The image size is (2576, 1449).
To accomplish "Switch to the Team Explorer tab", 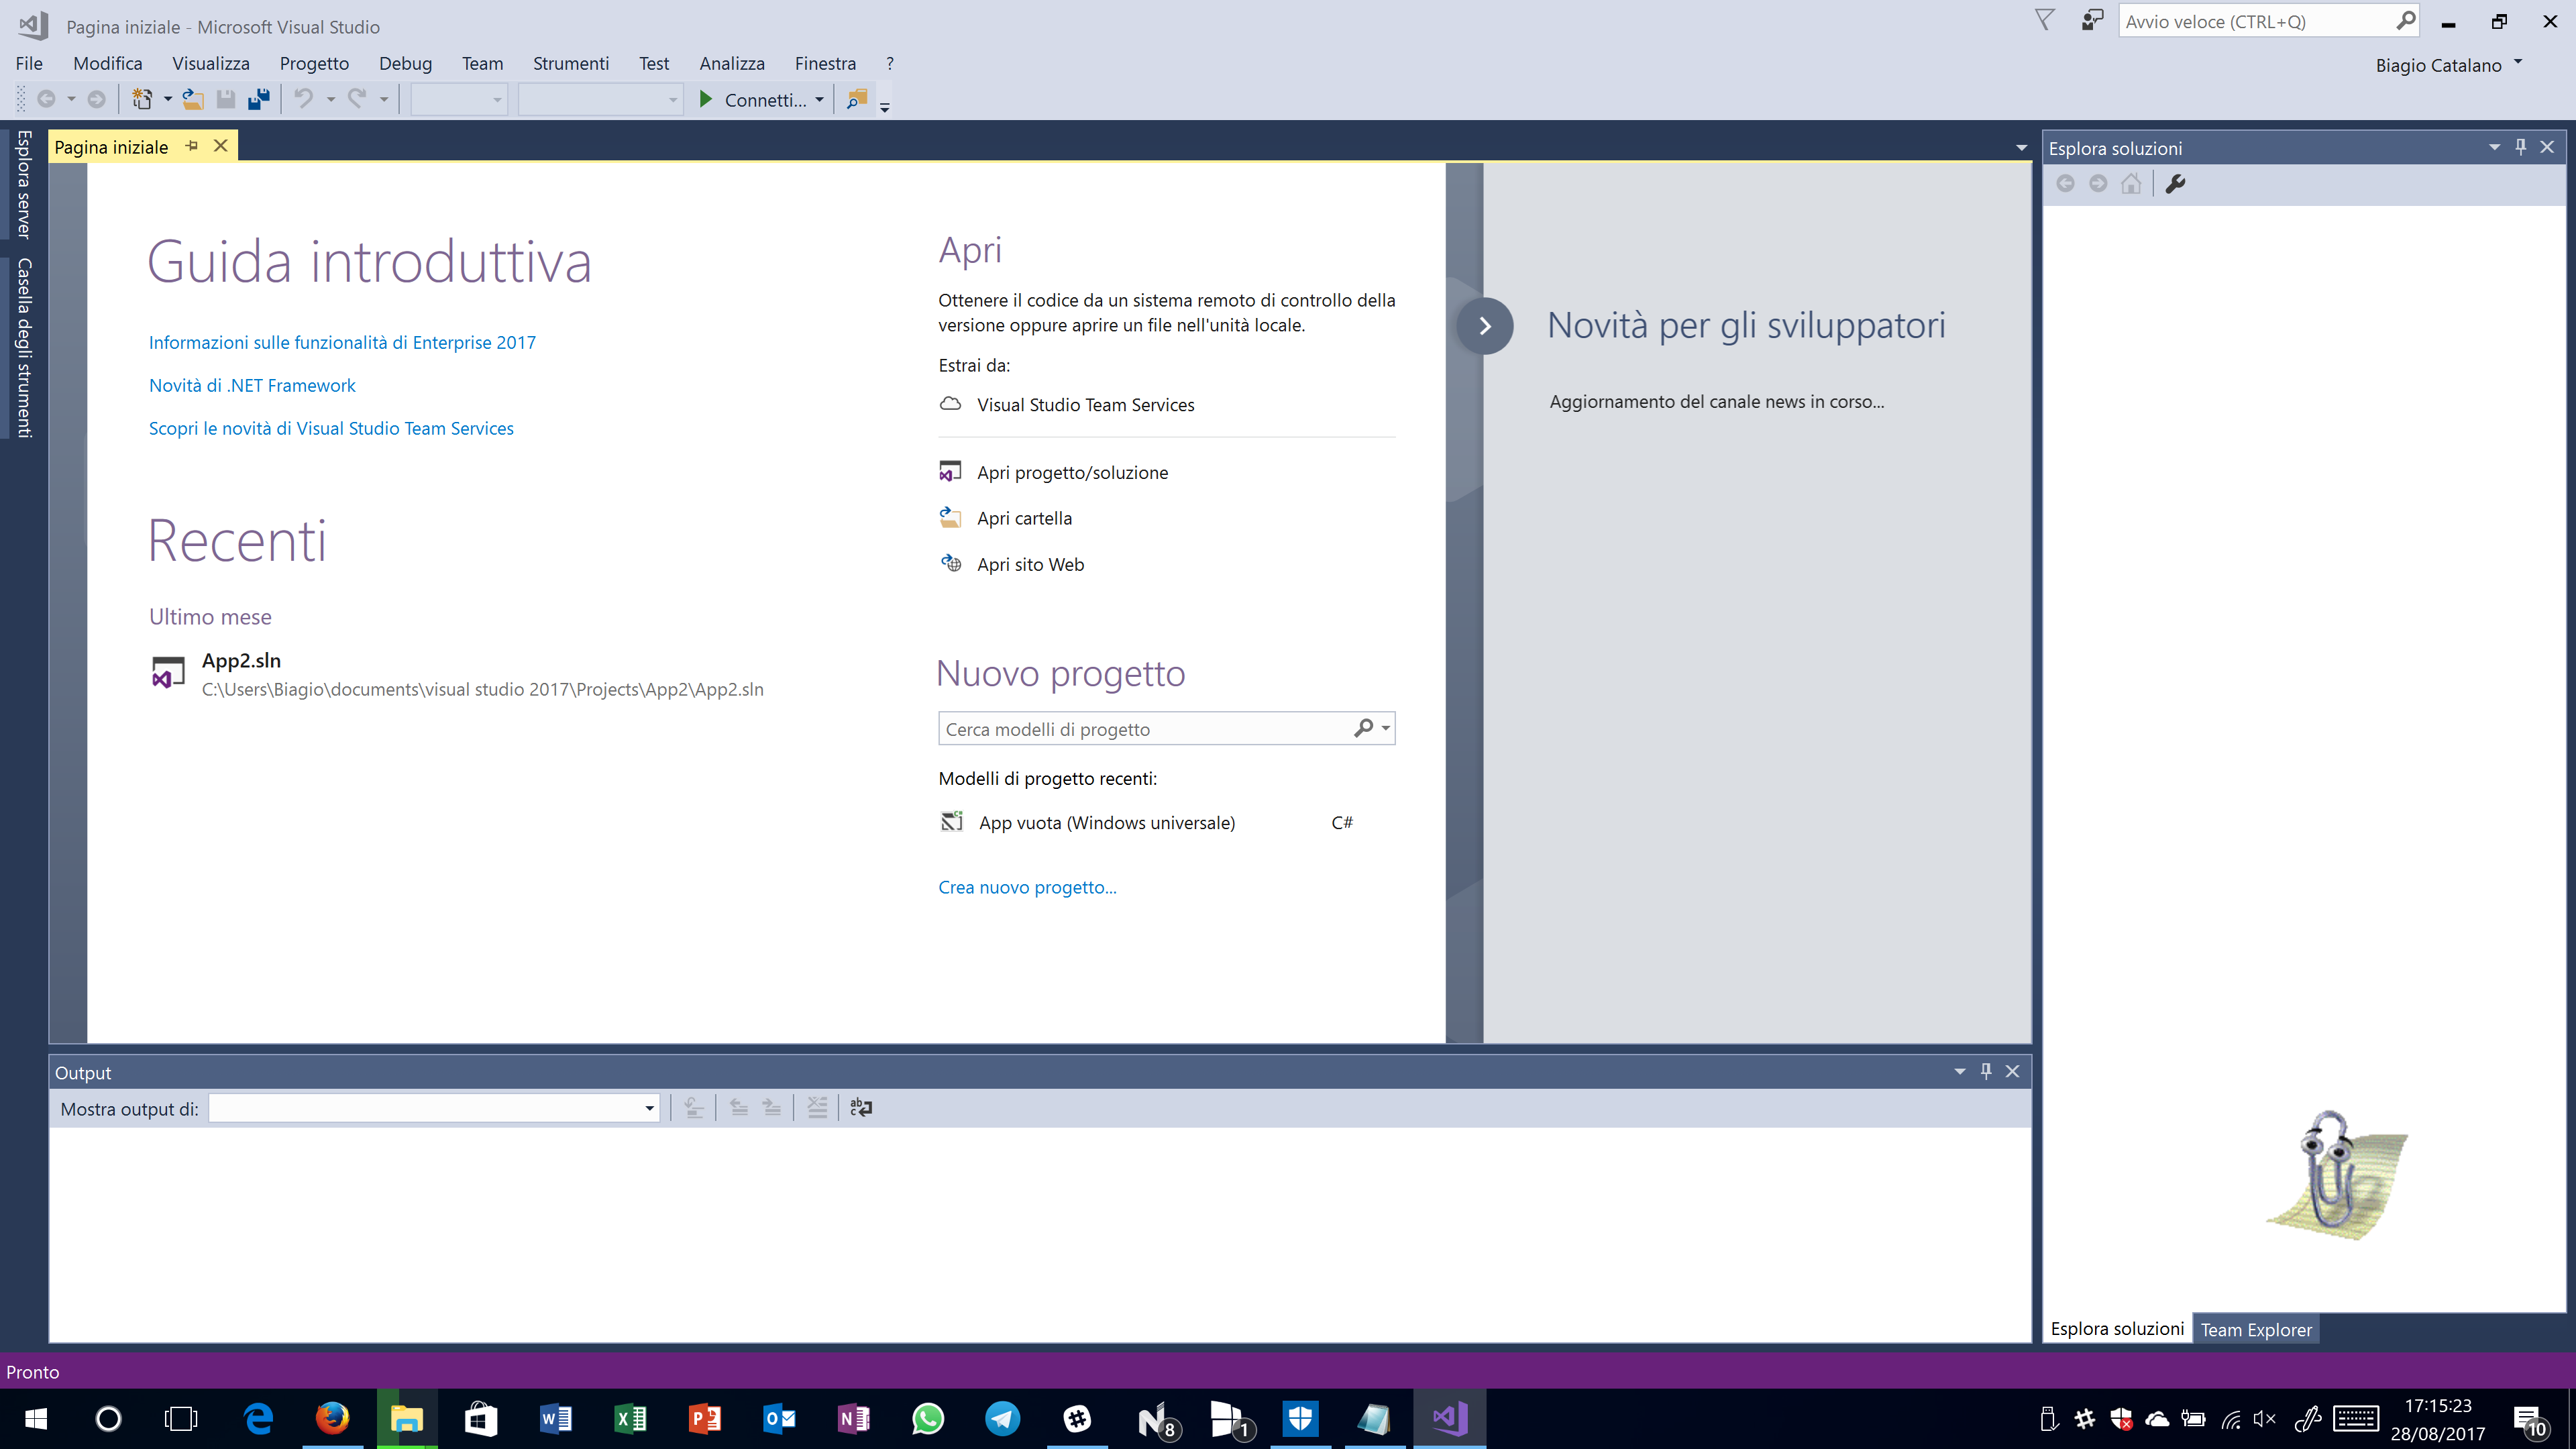I will 2256,1329.
